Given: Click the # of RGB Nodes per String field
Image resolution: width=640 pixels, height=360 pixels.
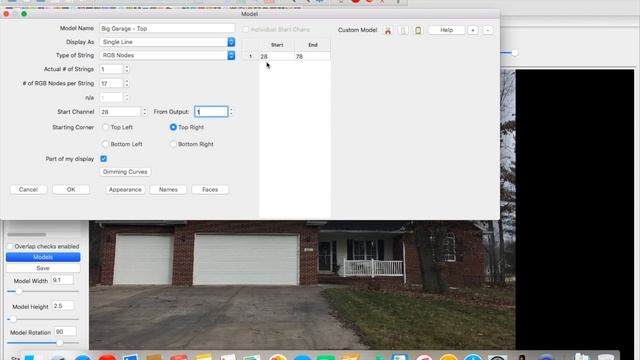Looking at the screenshot, I should tap(111, 83).
